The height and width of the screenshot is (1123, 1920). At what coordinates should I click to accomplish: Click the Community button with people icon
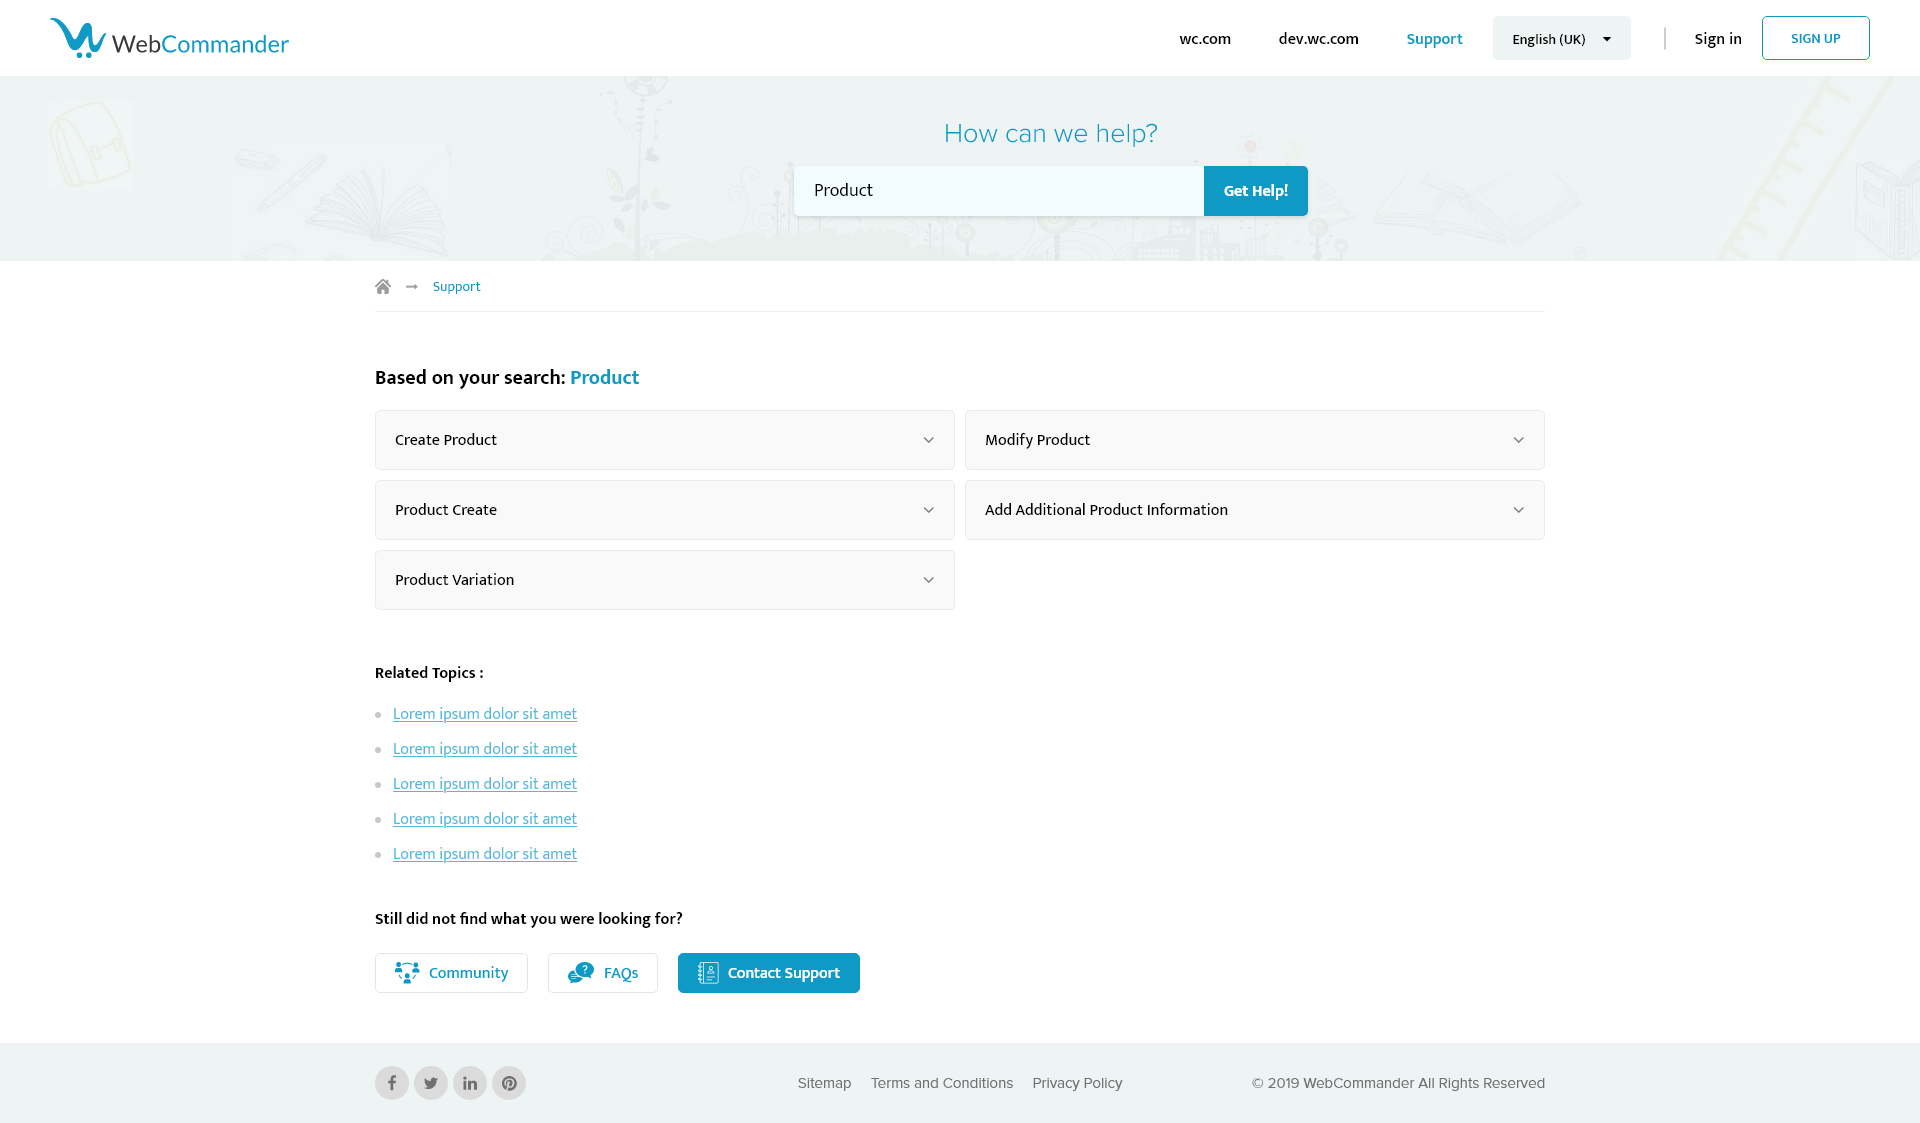(x=451, y=973)
